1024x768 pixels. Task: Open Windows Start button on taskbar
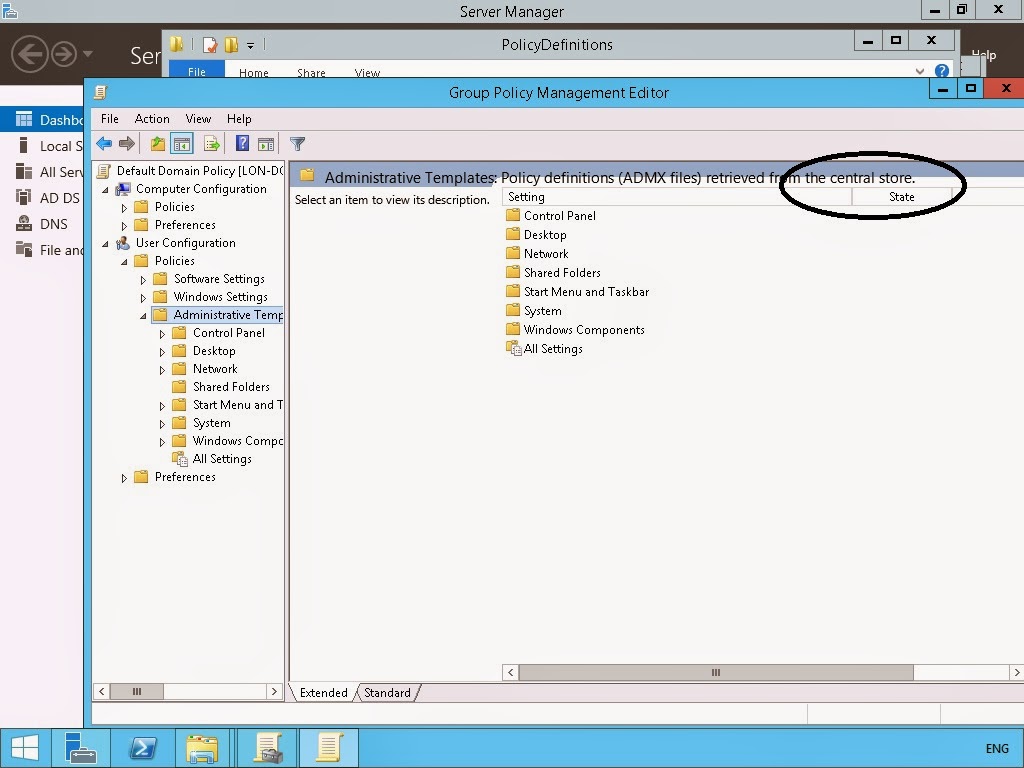click(25, 748)
